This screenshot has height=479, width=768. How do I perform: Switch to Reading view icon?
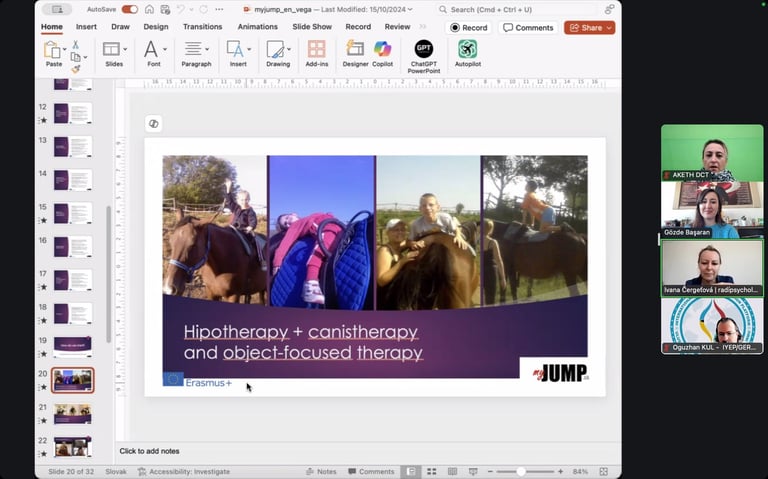(452, 471)
